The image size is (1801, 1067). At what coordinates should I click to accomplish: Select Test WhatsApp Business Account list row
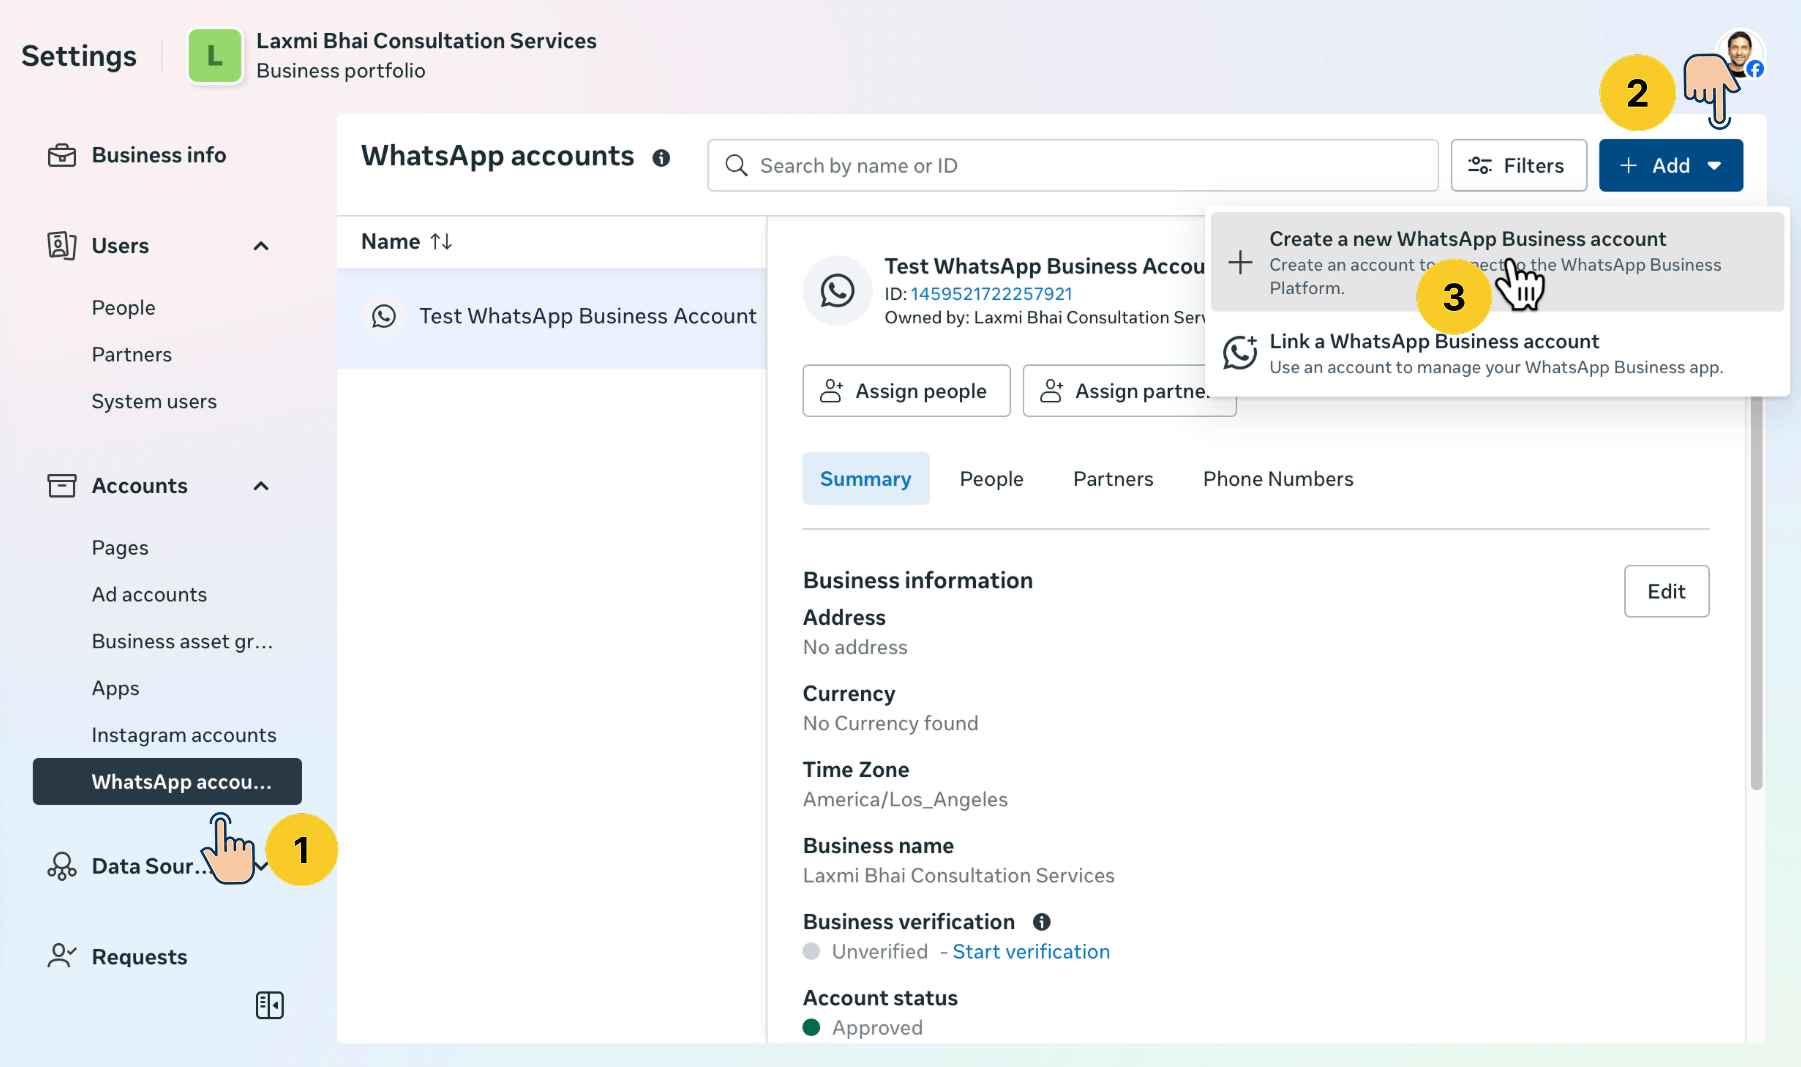pyautogui.click(x=552, y=317)
